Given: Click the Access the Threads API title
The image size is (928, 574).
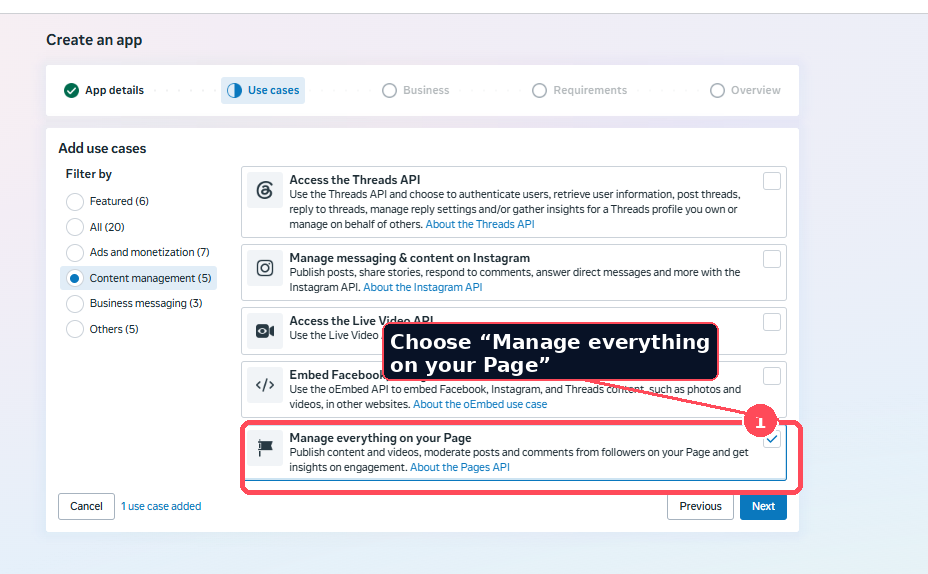Looking at the screenshot, I should pyautogui.click(x=355, y=180).
